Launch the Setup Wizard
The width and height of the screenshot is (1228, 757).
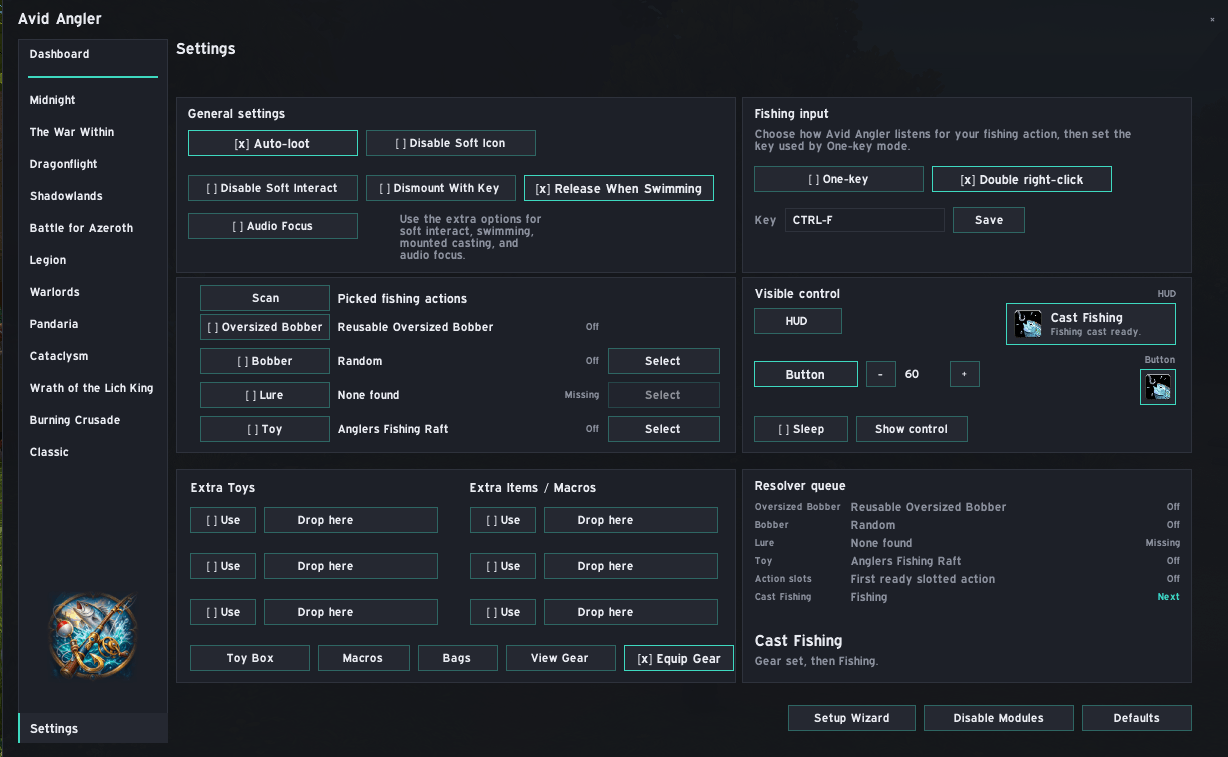[x=851, y=718]
